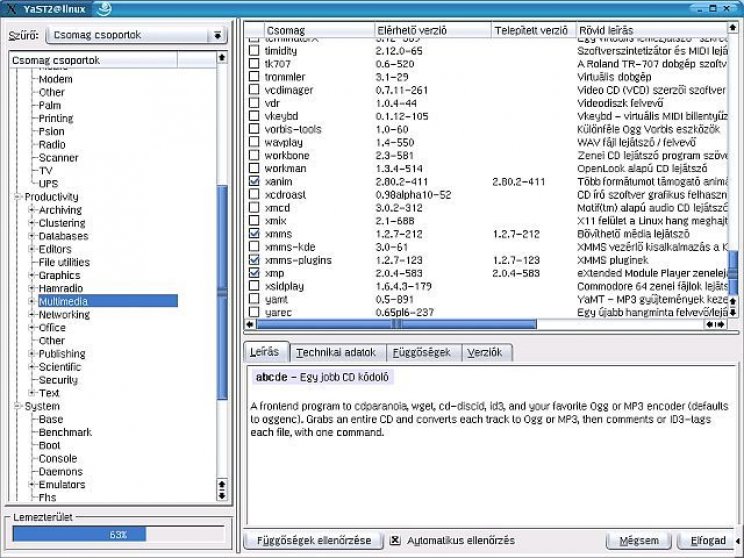744x558 pixels.
Task: Expand the Networking subgroup
Action: 32,314
